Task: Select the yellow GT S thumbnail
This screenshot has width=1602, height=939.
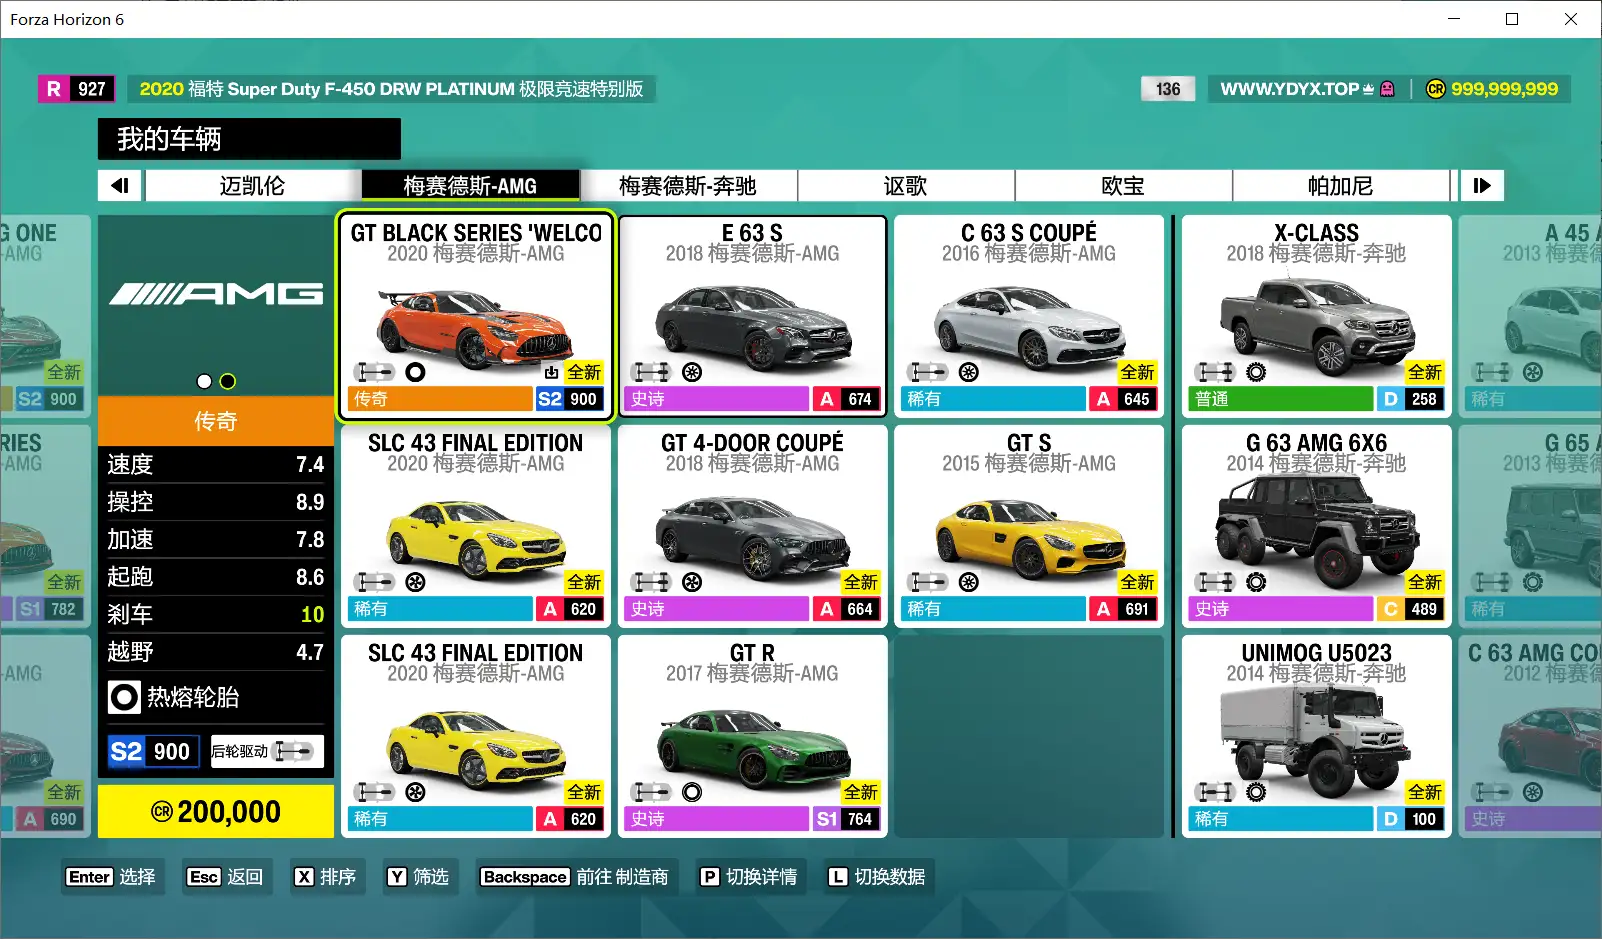Action: tap(1029, 538)
